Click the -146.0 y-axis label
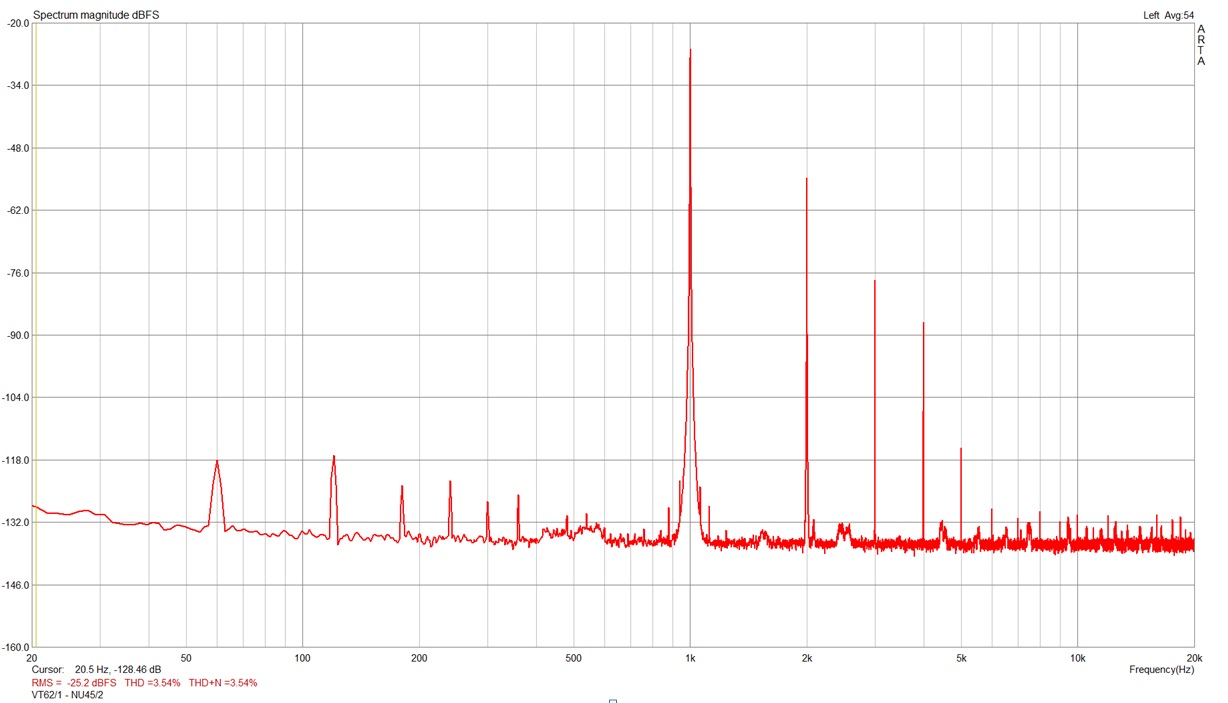The height and width of the screenshot is (703, 1228). 16,585
